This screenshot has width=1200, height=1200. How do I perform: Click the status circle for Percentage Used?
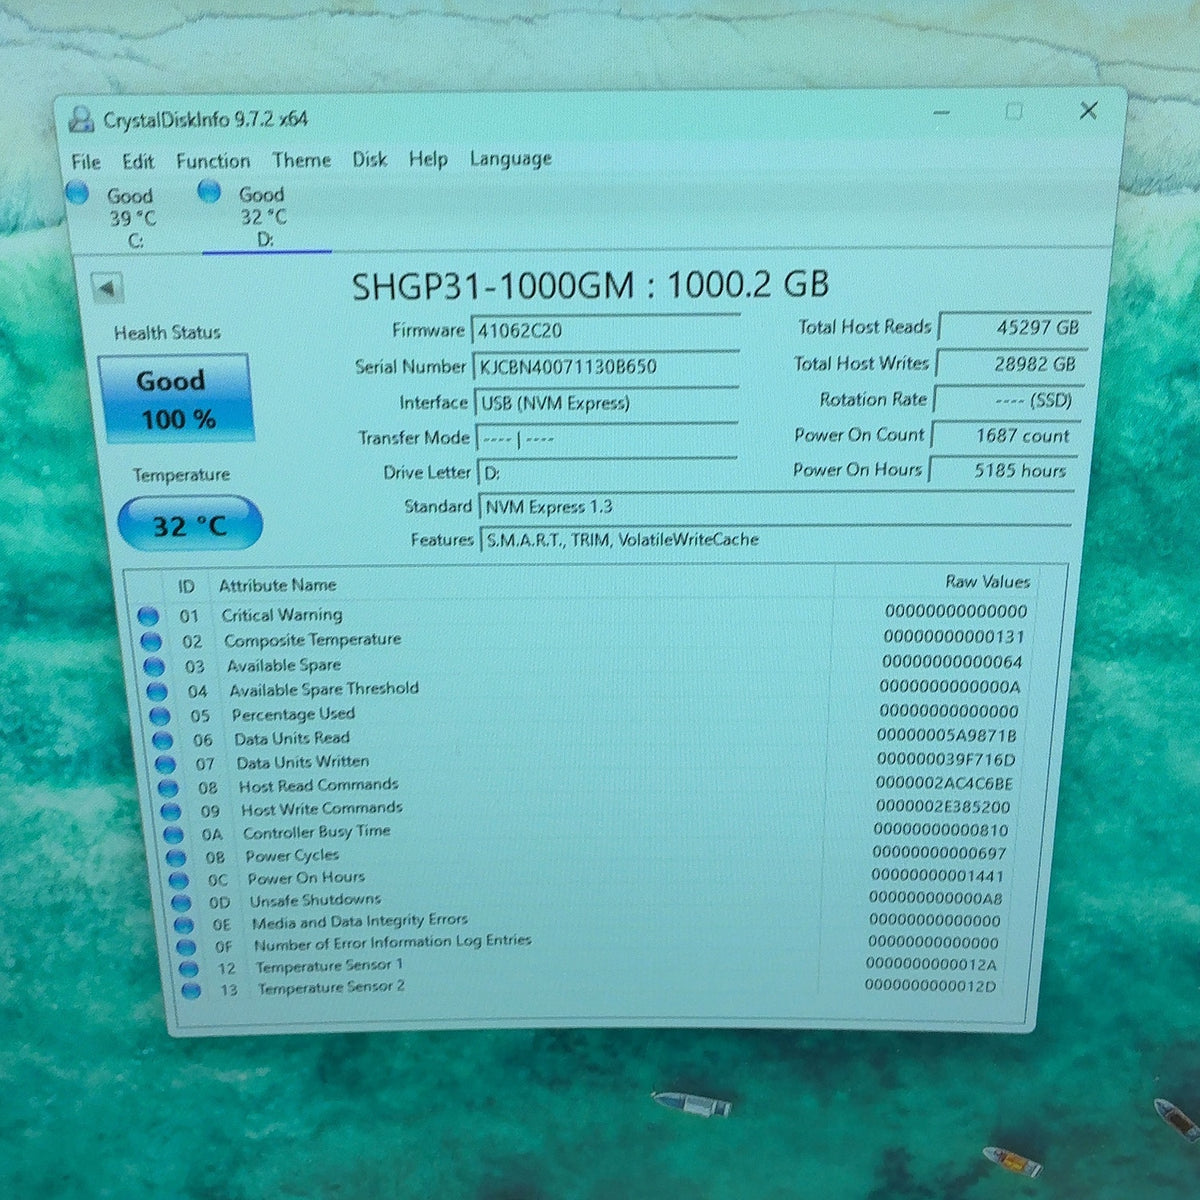pyautogui.click(x=160, y=717)
